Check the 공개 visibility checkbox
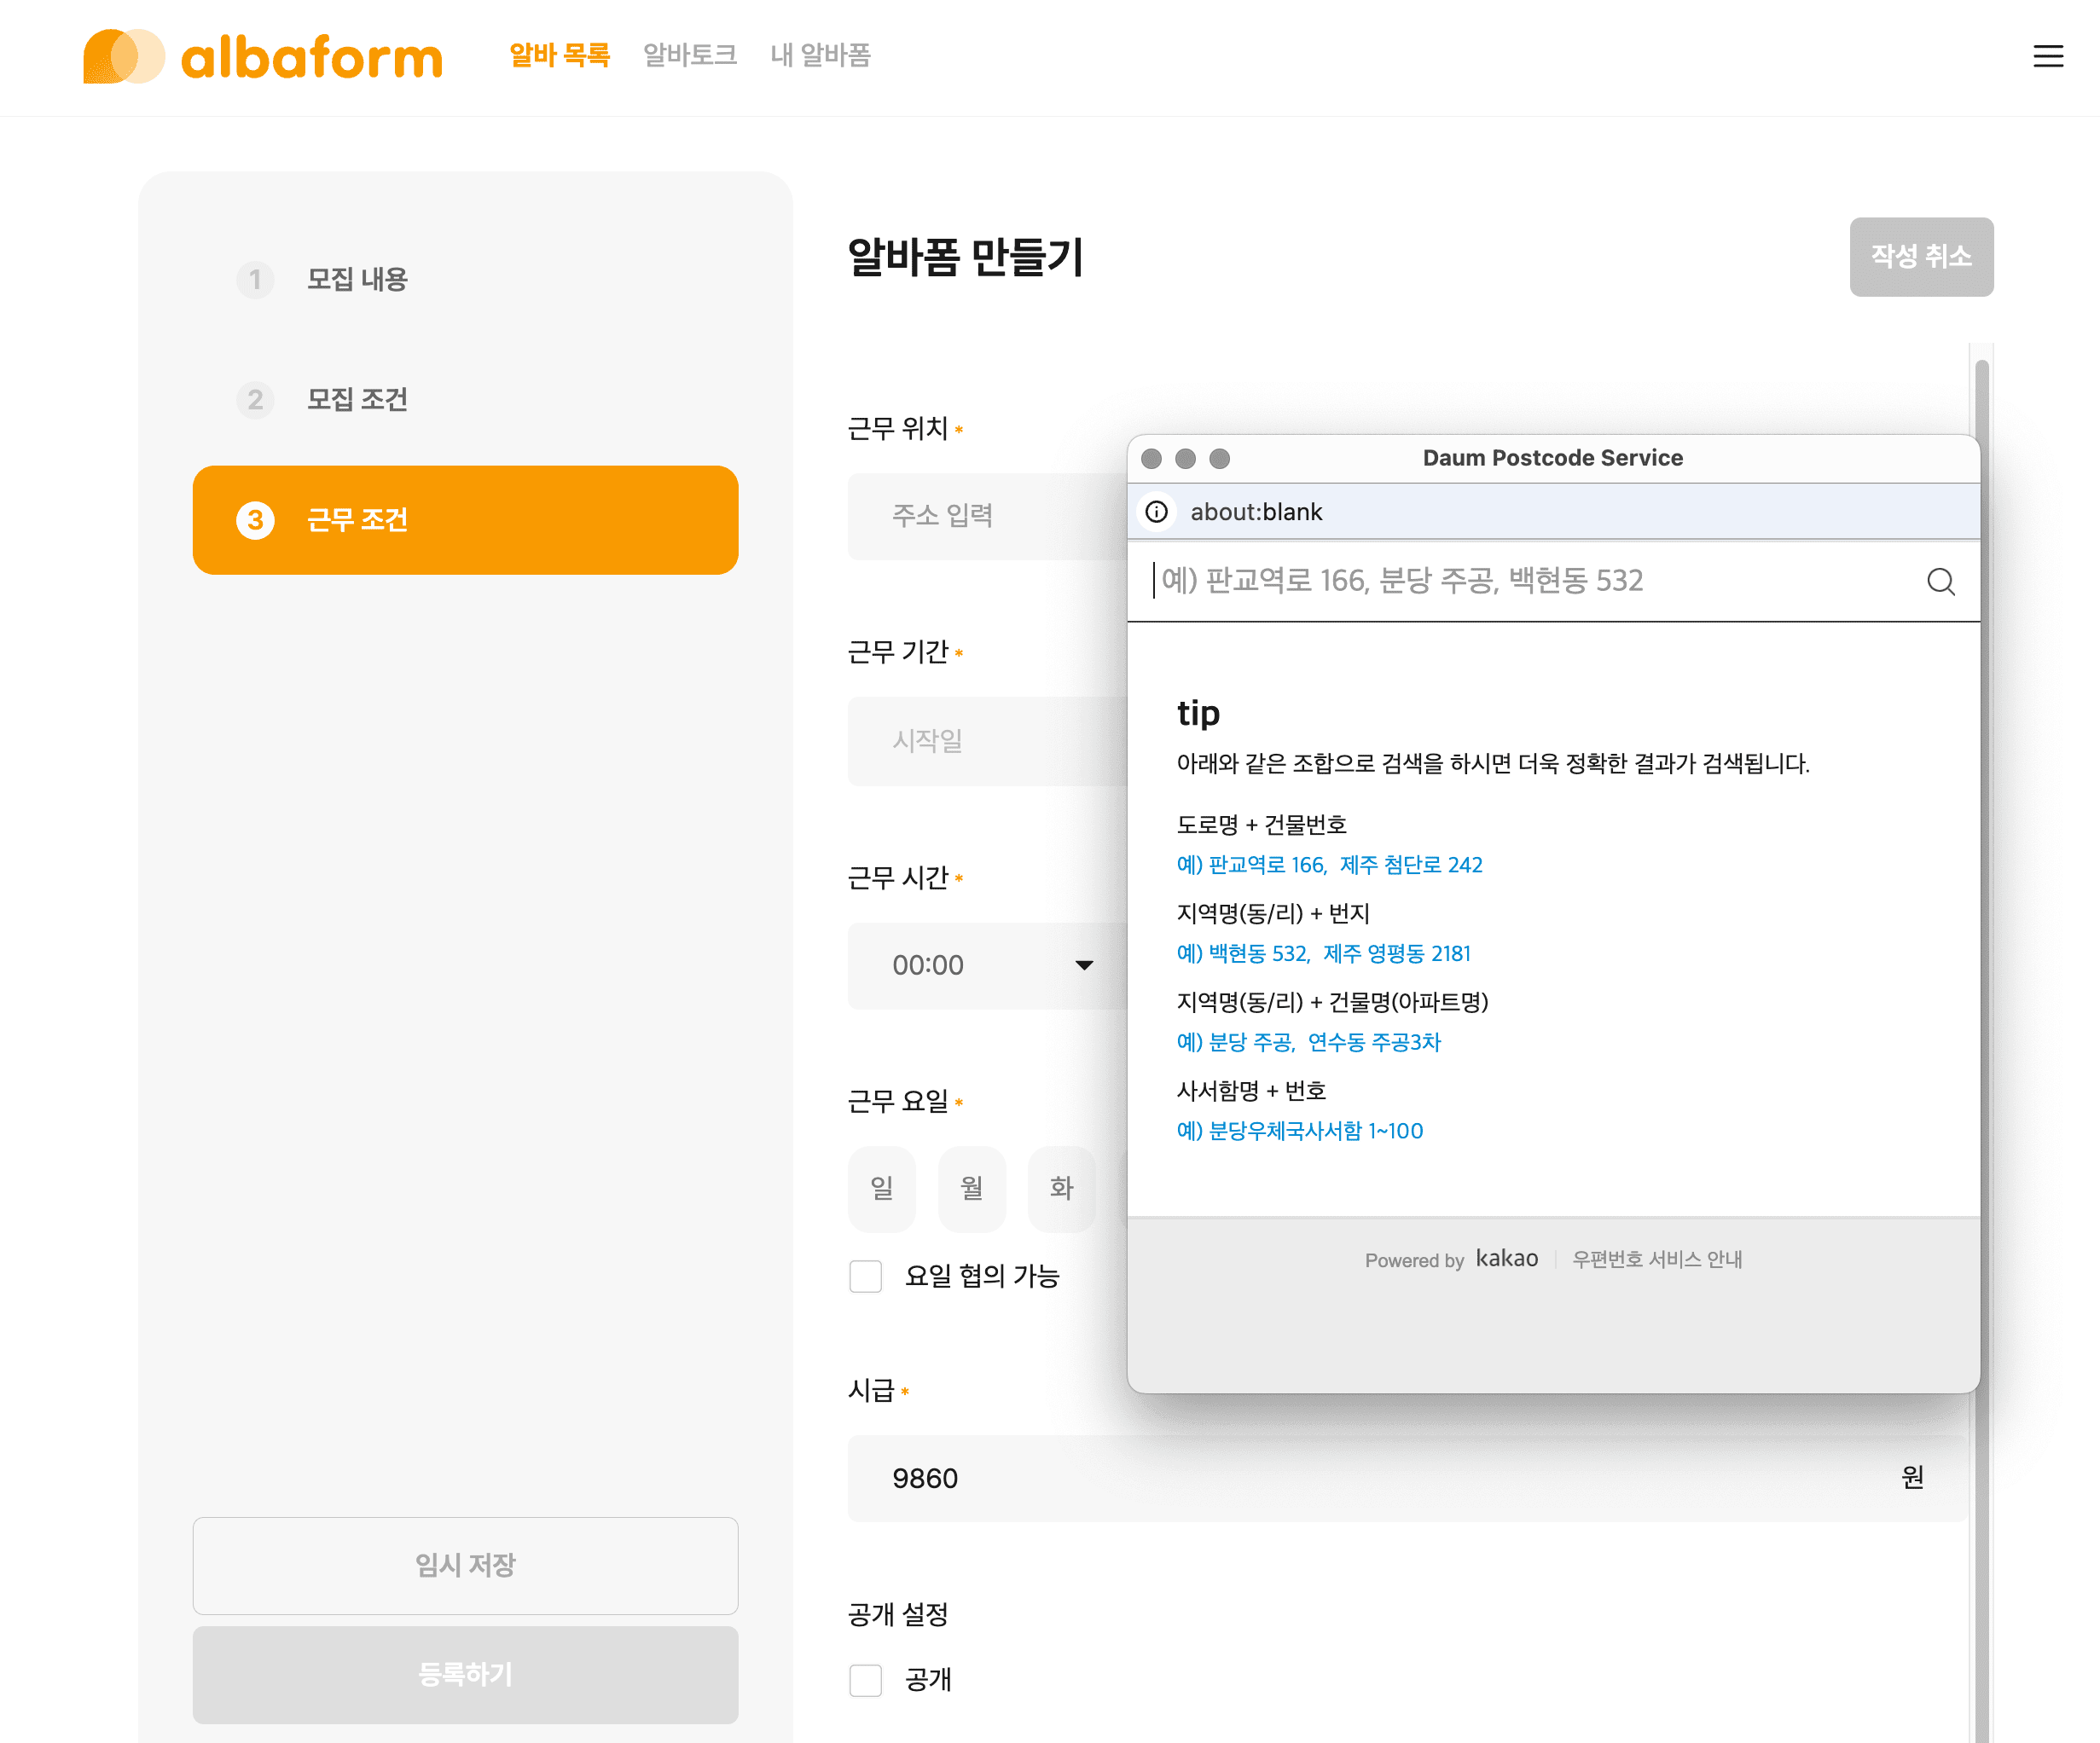 866,1680
